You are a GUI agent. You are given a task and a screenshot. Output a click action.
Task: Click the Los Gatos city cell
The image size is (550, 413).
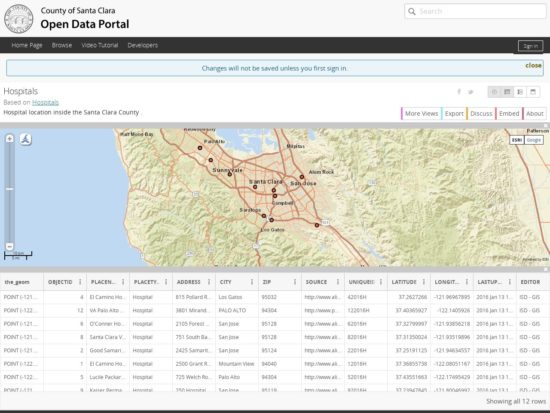[x=237, y=297]
